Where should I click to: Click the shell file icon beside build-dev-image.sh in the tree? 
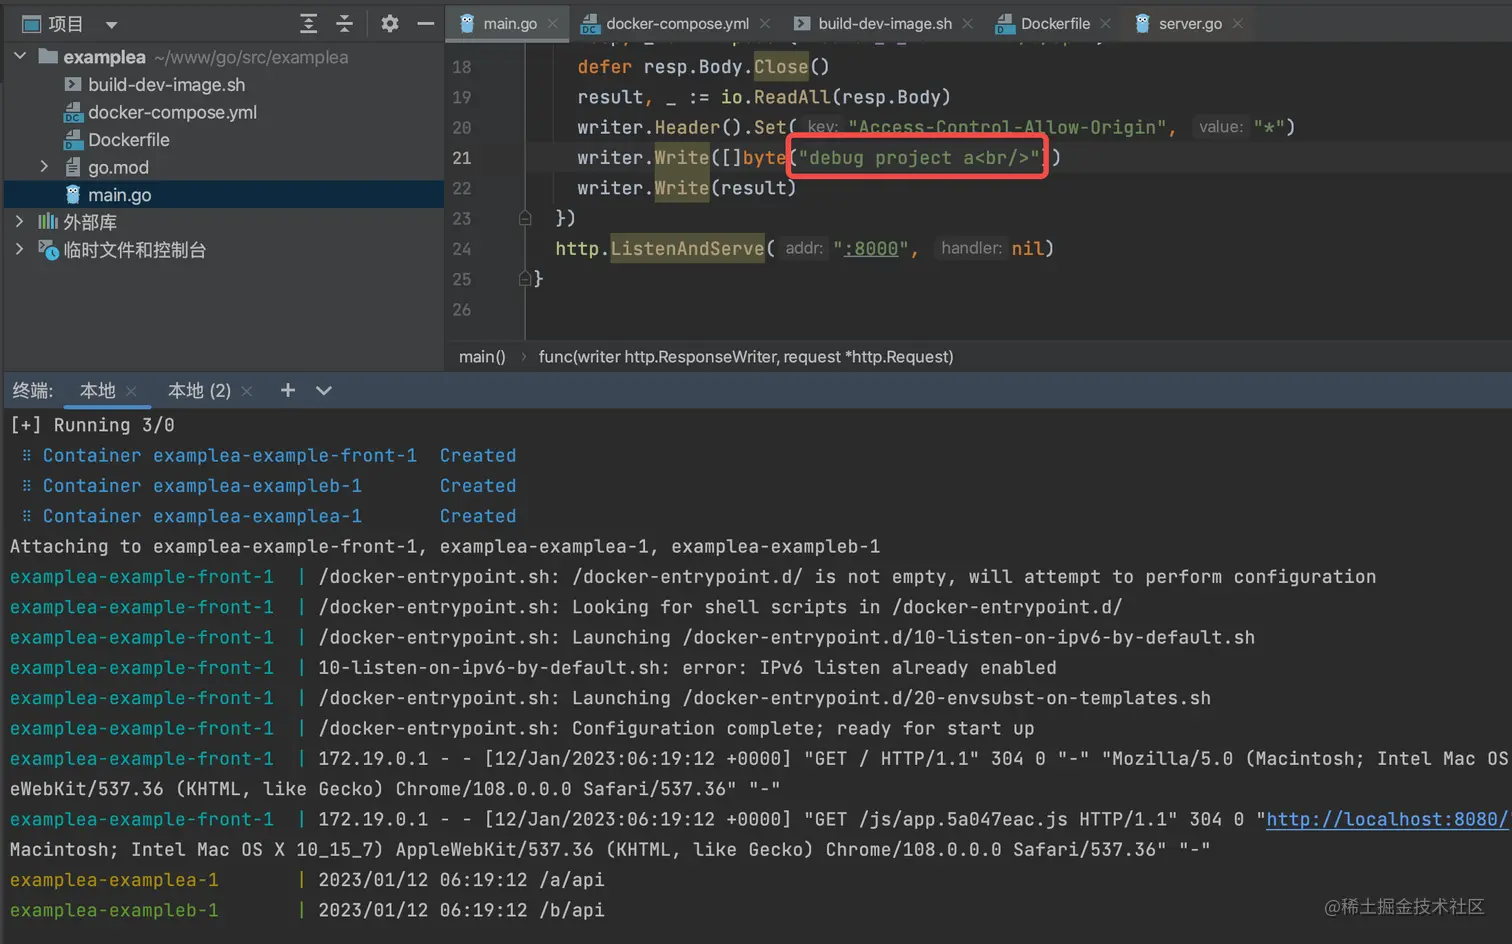pos(73,85)
